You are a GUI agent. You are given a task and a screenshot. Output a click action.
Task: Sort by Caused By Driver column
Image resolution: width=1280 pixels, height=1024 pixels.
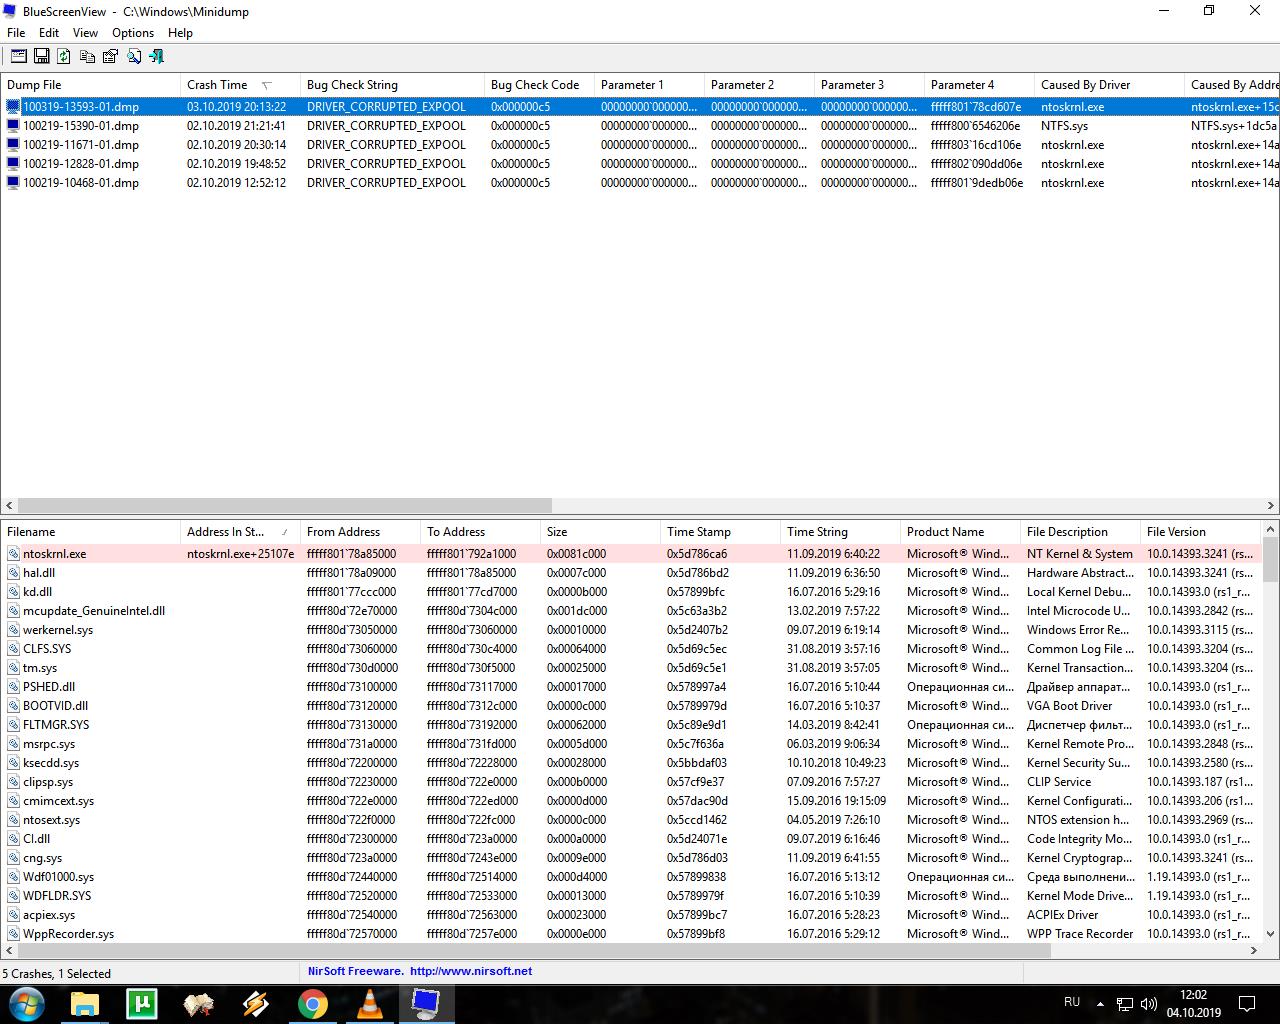(1109, 85)
